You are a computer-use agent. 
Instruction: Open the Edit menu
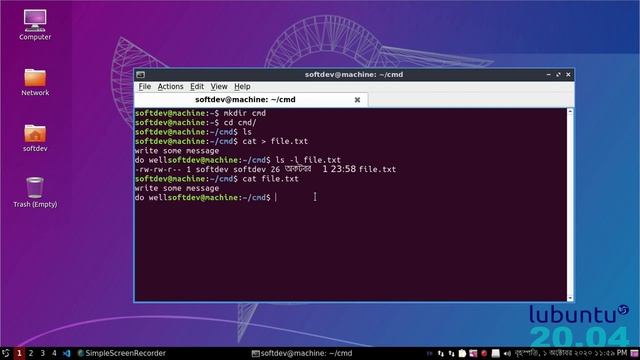tap(197, 87)
